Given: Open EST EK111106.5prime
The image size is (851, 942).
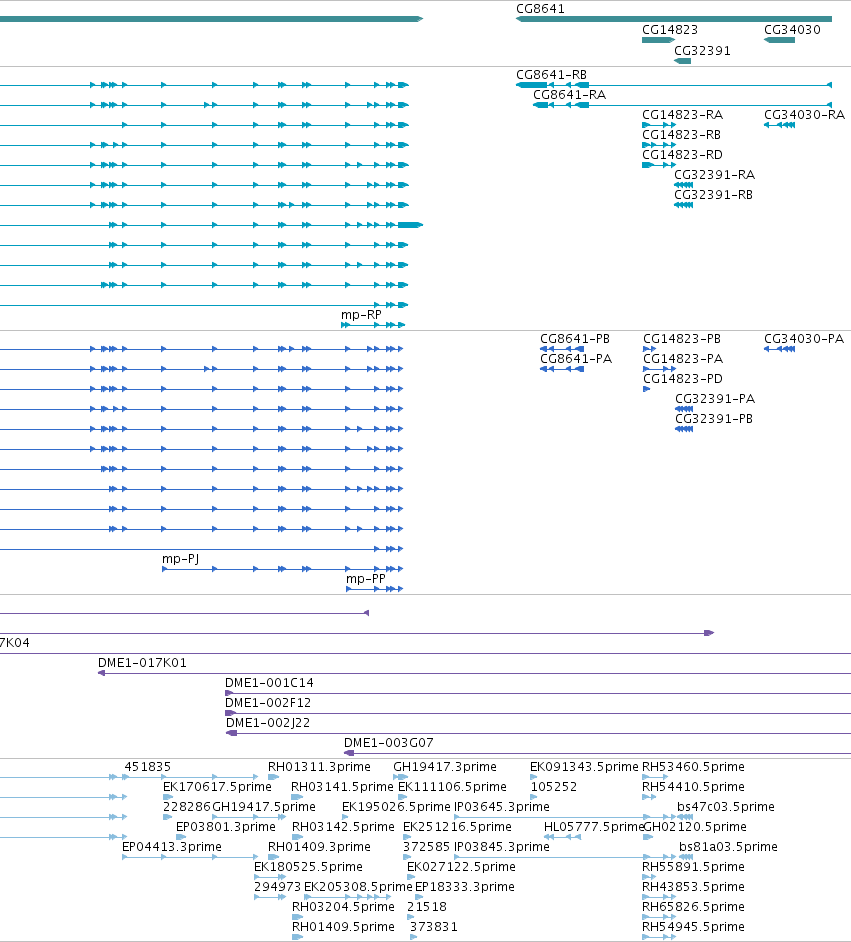Looking at the screenshot, I should tap(452, 787).
